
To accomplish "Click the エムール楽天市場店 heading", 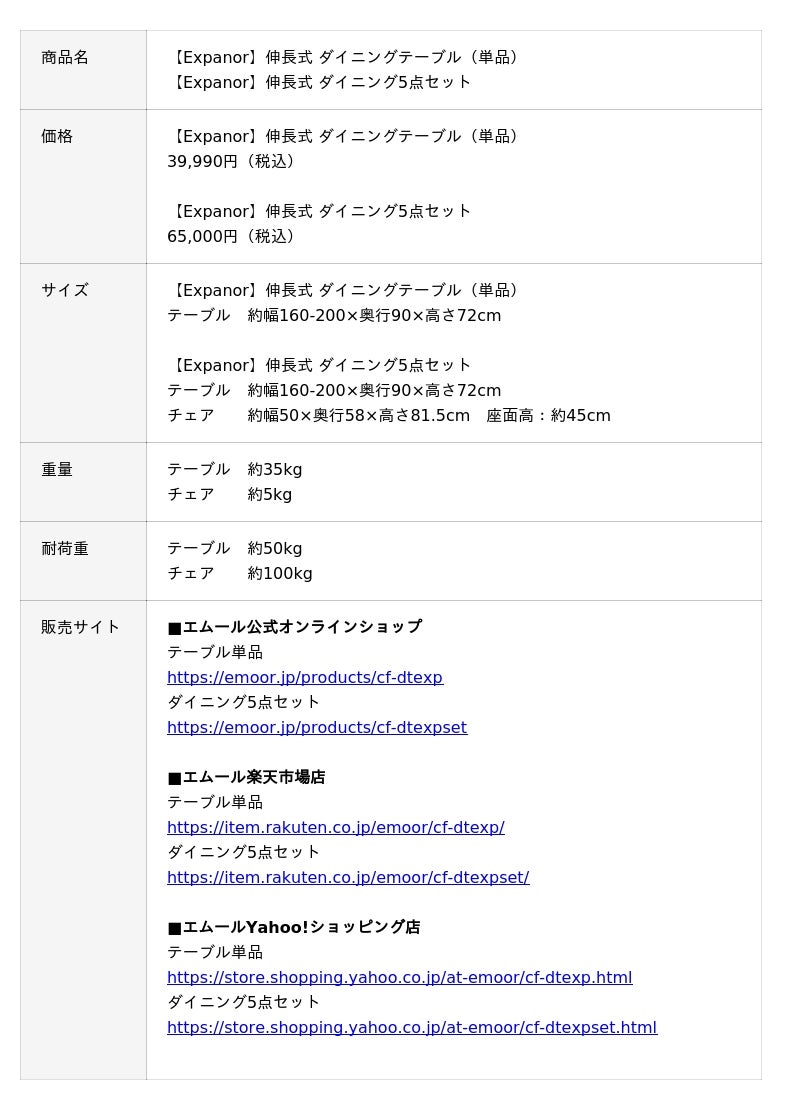I will tap(246, 778).
